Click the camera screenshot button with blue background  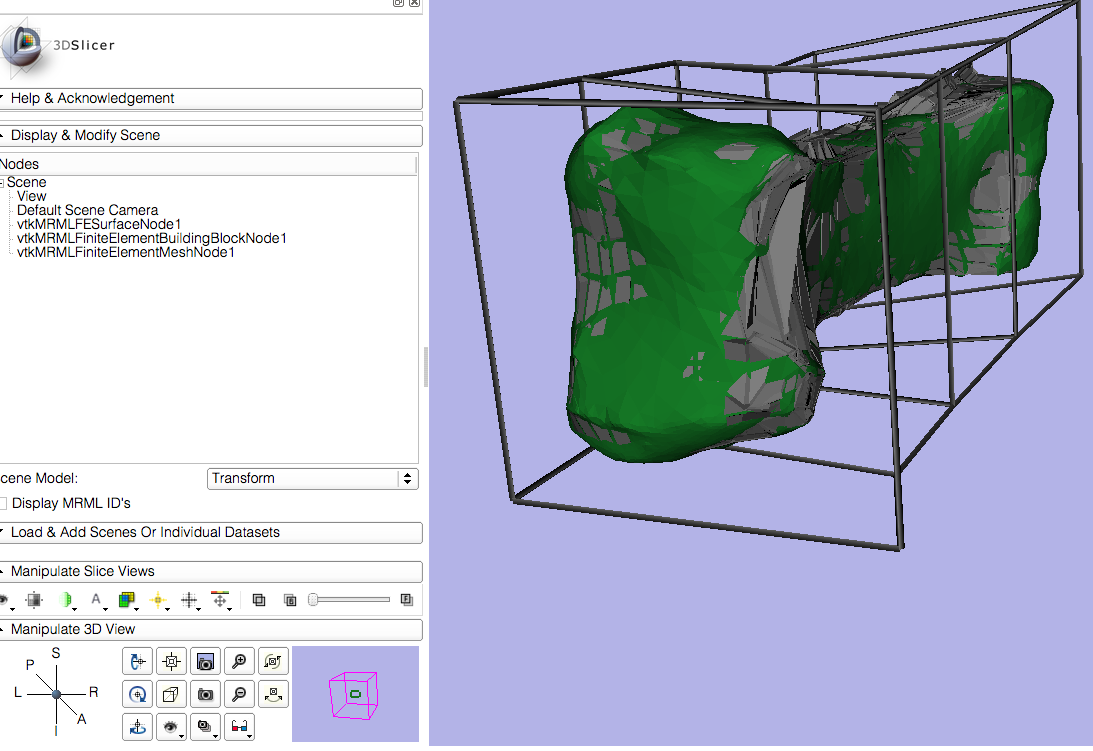[x=206, y=661]
